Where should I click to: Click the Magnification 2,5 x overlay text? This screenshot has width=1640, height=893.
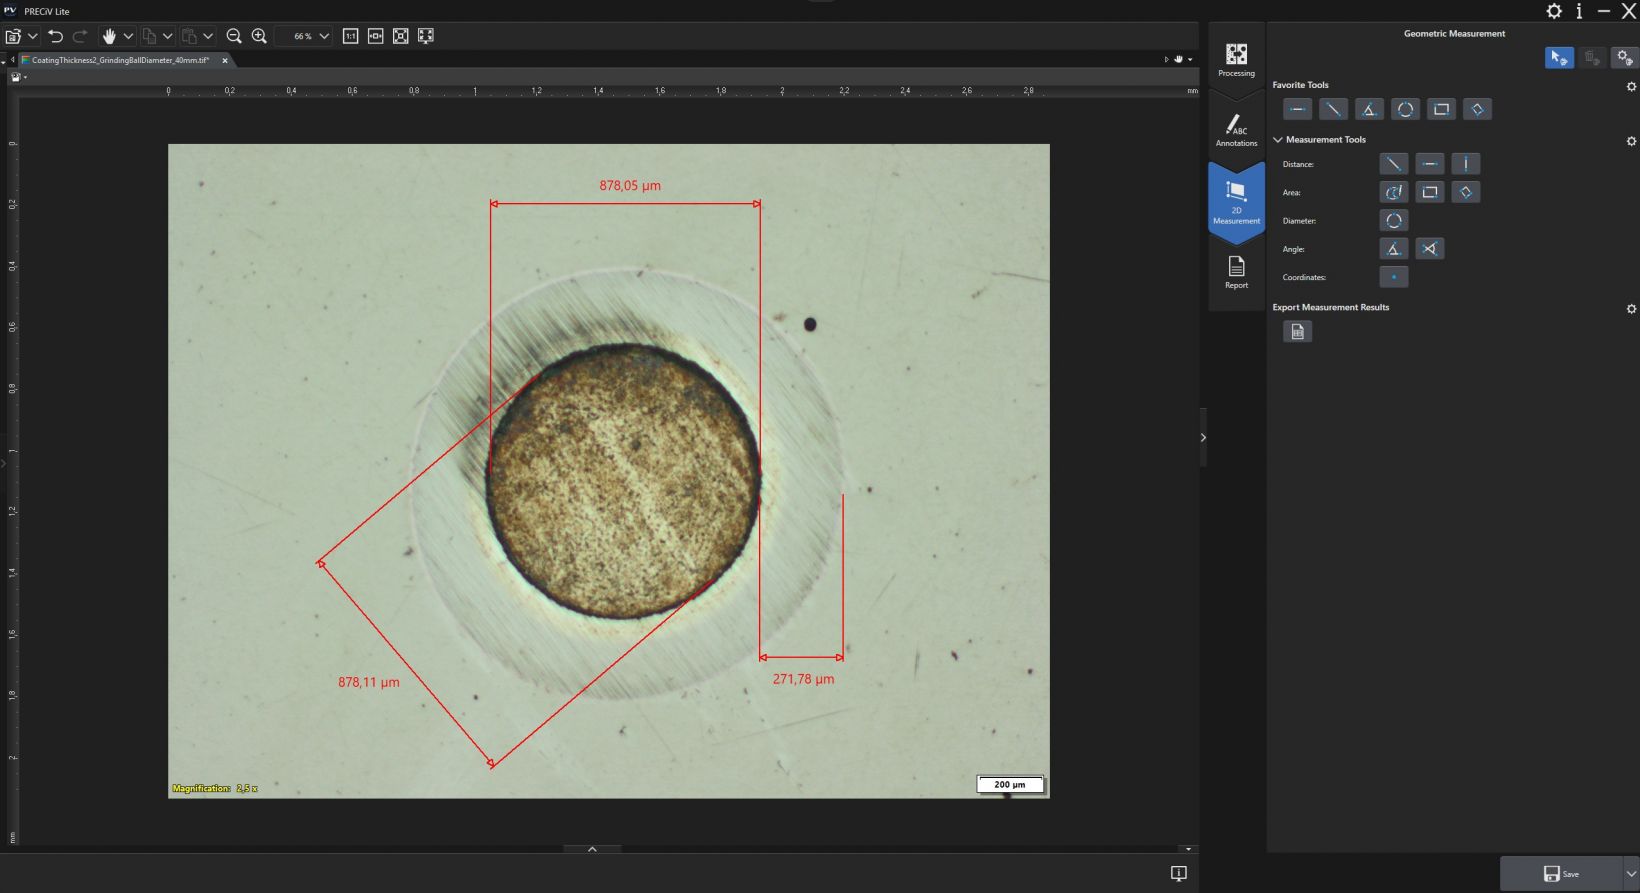point(215,789)
